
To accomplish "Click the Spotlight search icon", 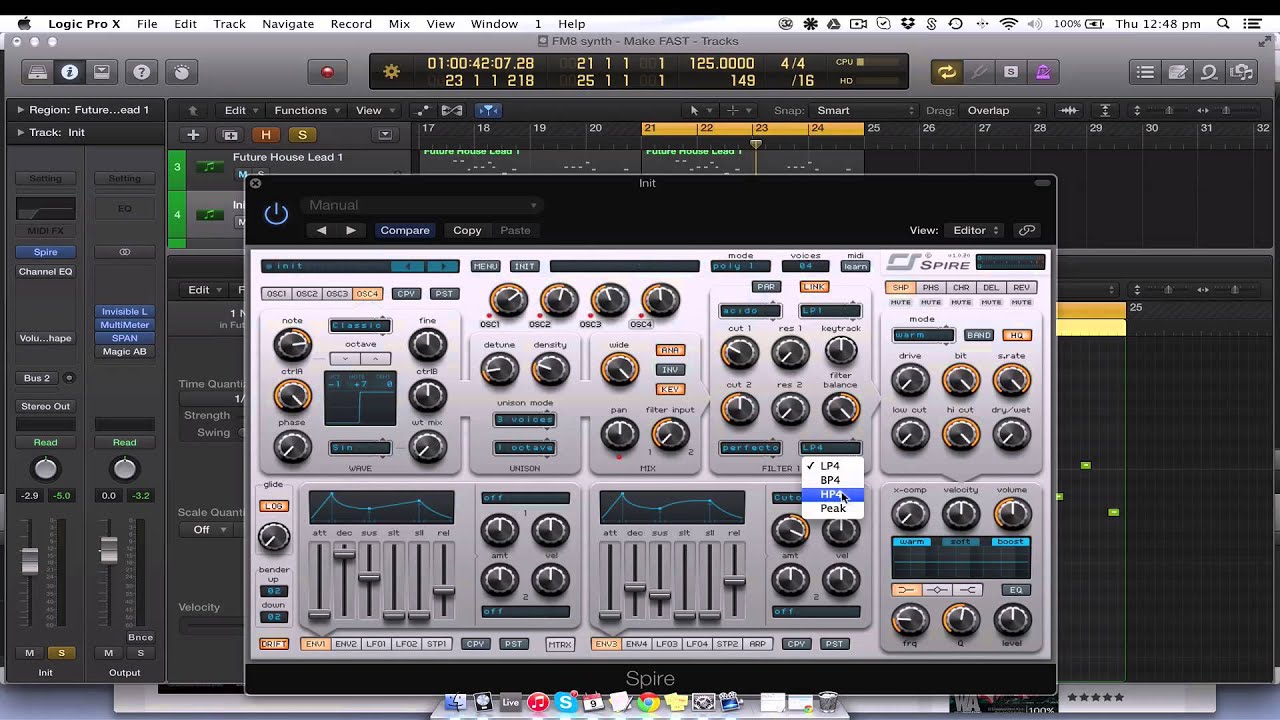I will pyautogui.click(x=1223, y=23).
